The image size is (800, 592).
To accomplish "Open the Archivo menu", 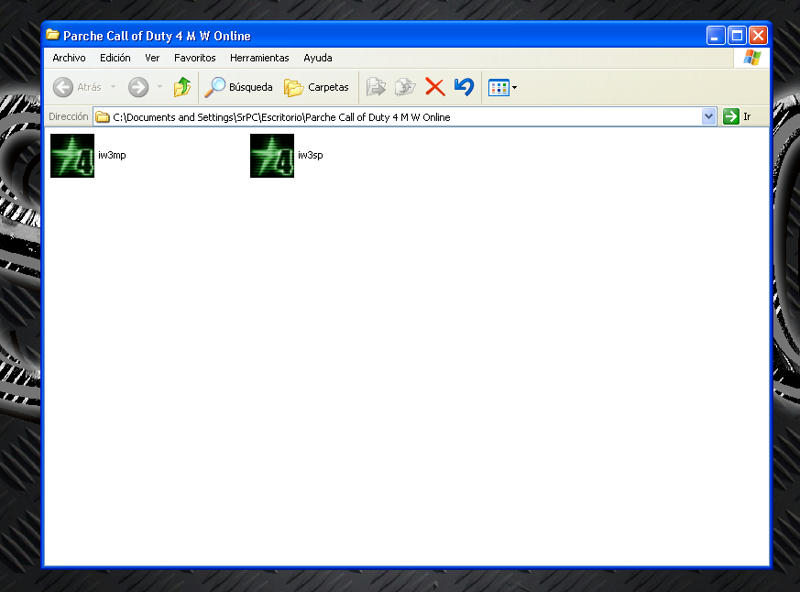I will pos(69,58).
